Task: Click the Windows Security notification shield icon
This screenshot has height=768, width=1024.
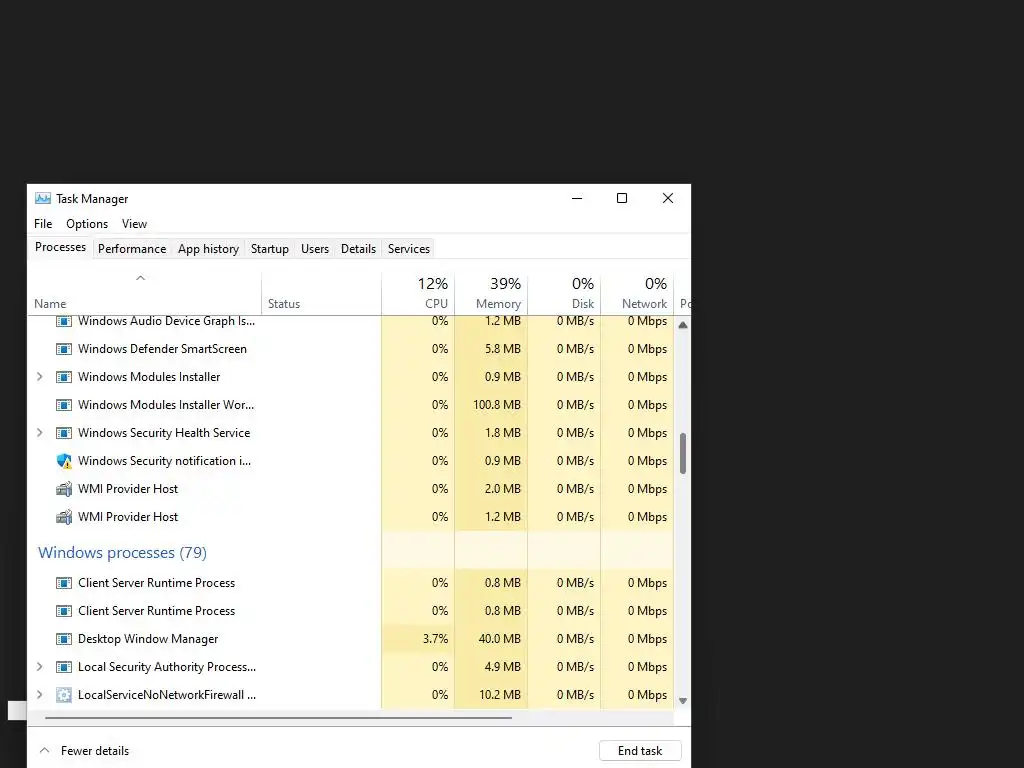Action: pos(63,461)
